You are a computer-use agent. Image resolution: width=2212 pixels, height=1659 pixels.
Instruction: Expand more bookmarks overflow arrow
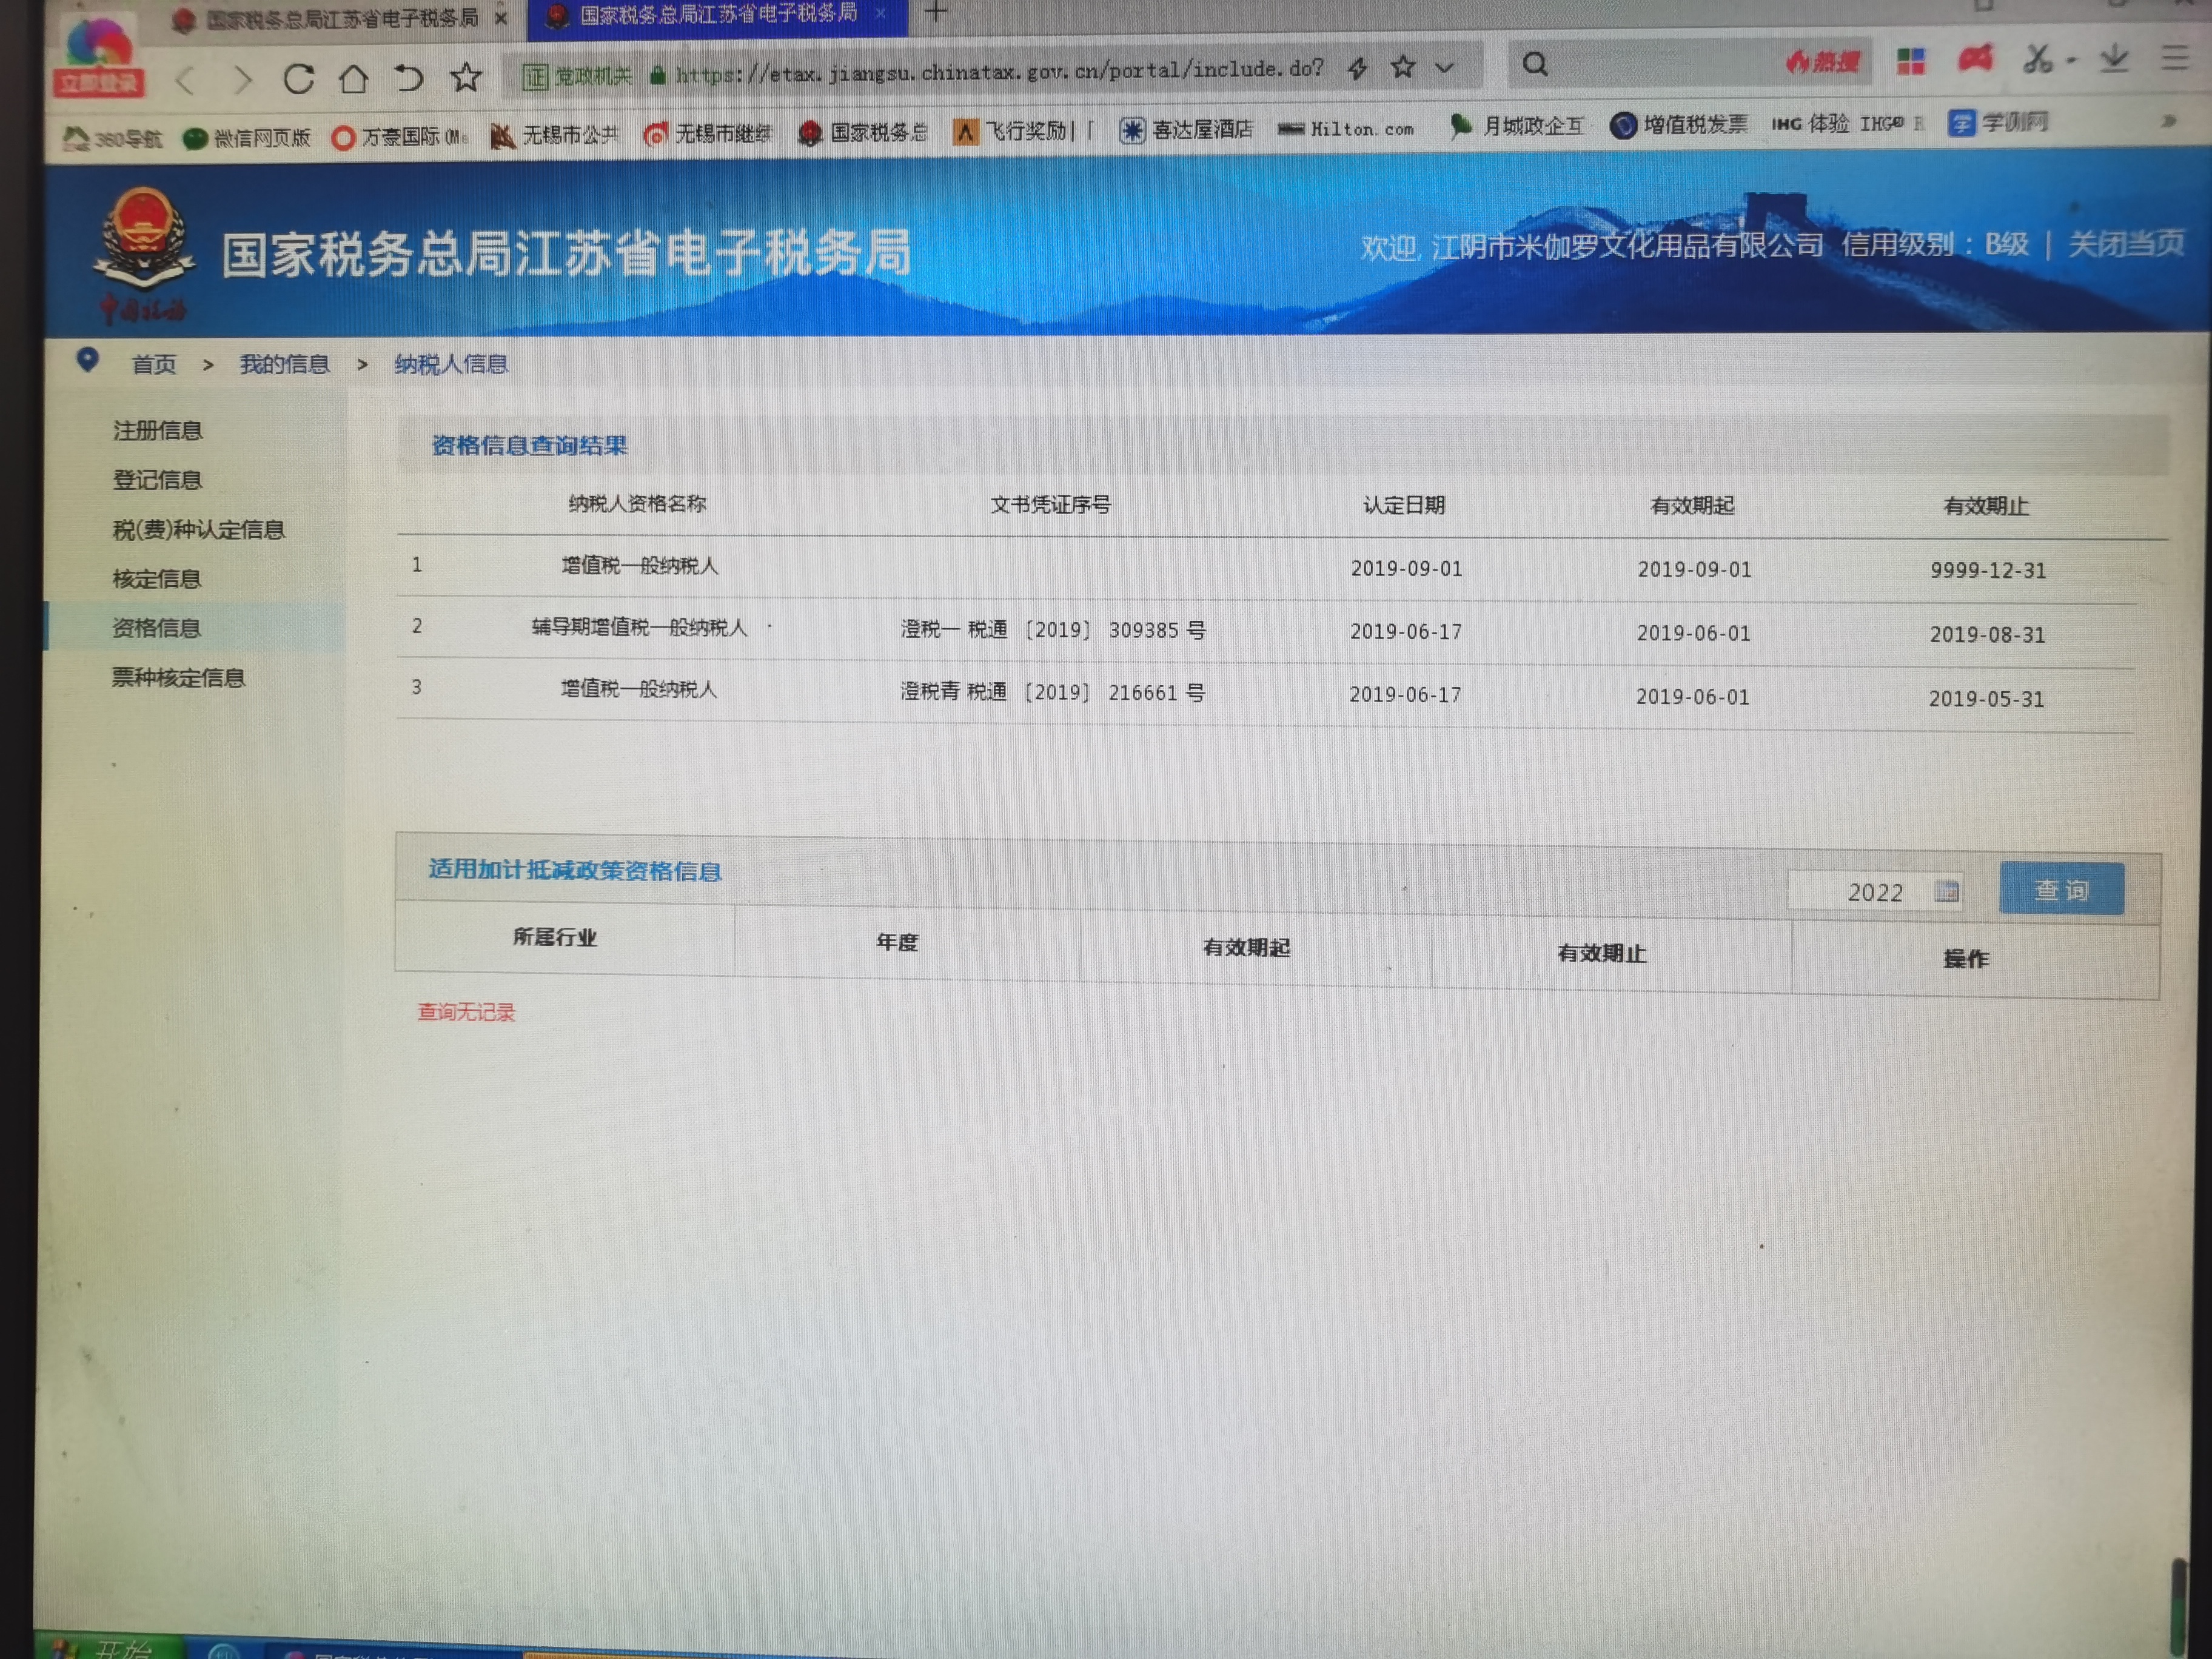point(2168,122)
